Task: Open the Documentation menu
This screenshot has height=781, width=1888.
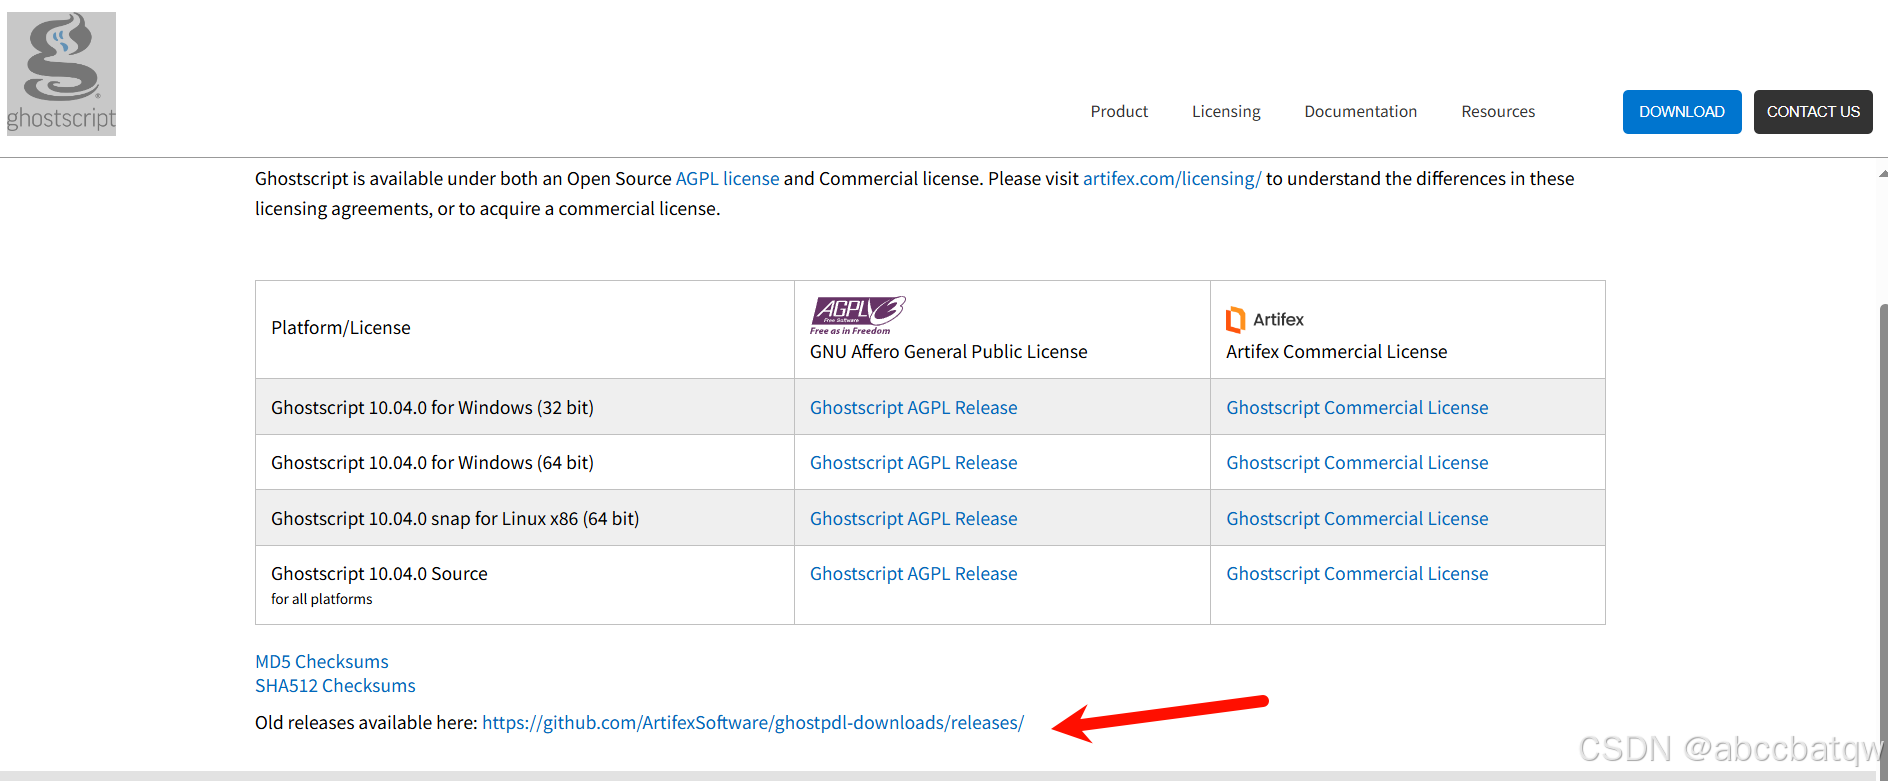Action: pyautogui.click(x=1360, y=112)
